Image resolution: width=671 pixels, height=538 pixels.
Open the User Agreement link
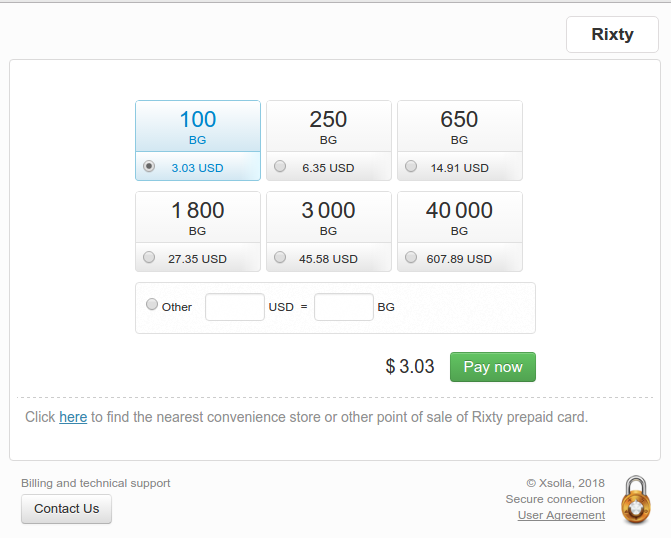pos(561,515)
